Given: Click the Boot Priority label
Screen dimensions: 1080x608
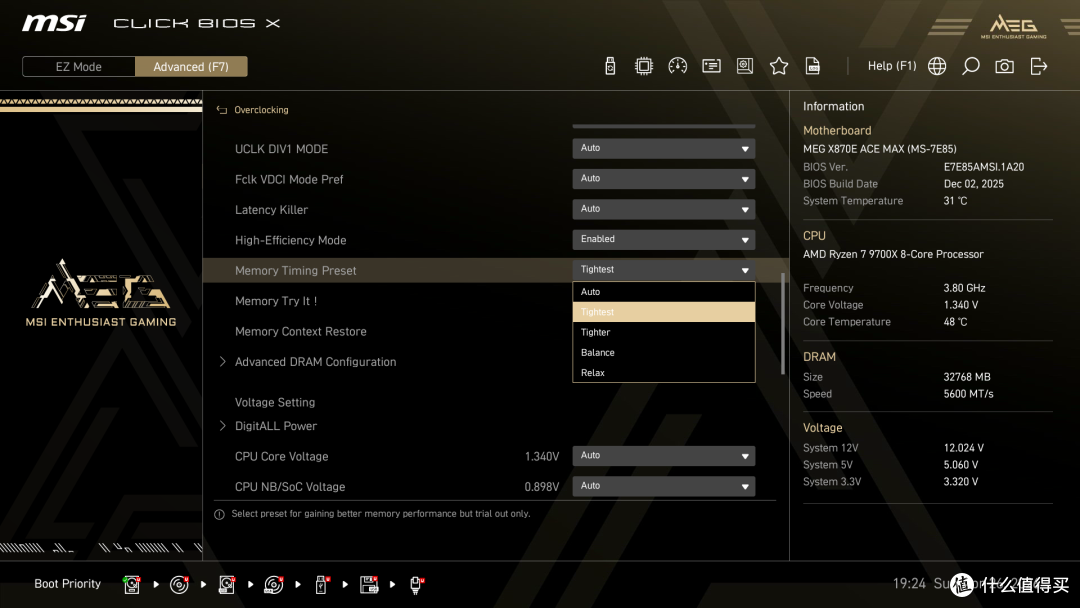Looking at the screenshot, I should pyautogui.click(x=68, y=584).
